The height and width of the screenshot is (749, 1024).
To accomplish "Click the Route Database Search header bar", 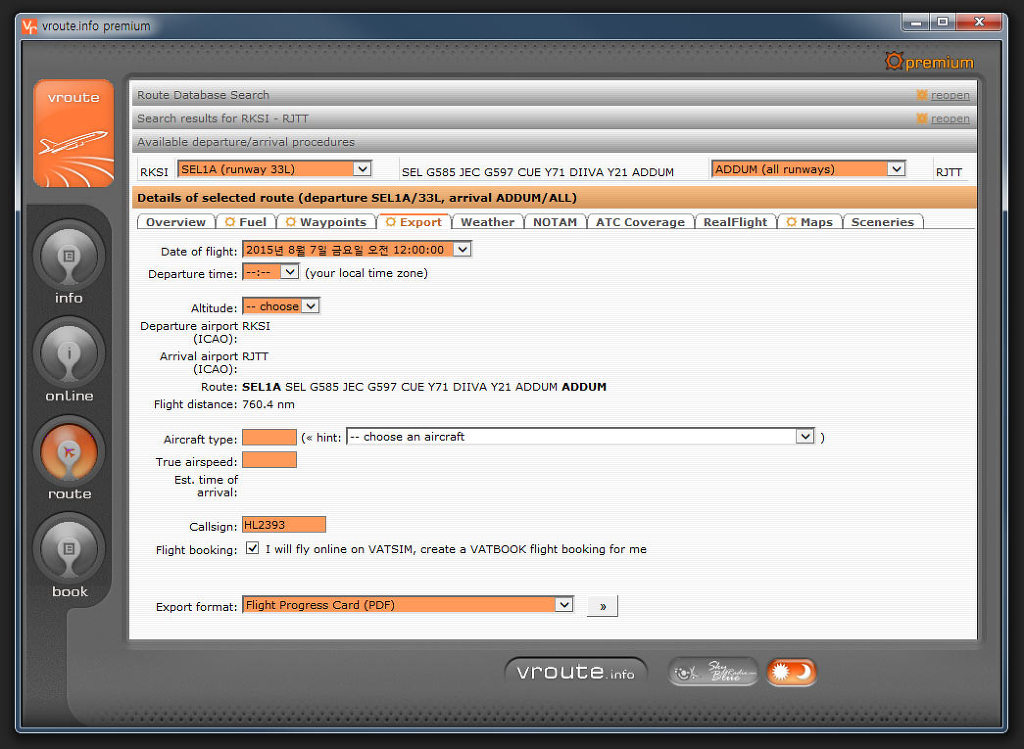I will click(x=554, y=95).
